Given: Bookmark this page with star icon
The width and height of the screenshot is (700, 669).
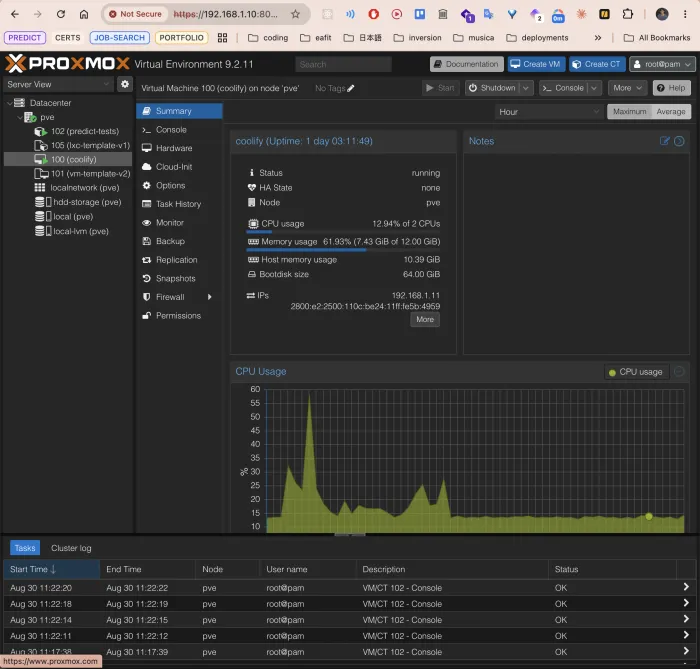Looking at the screenshot, I should 295,14.
